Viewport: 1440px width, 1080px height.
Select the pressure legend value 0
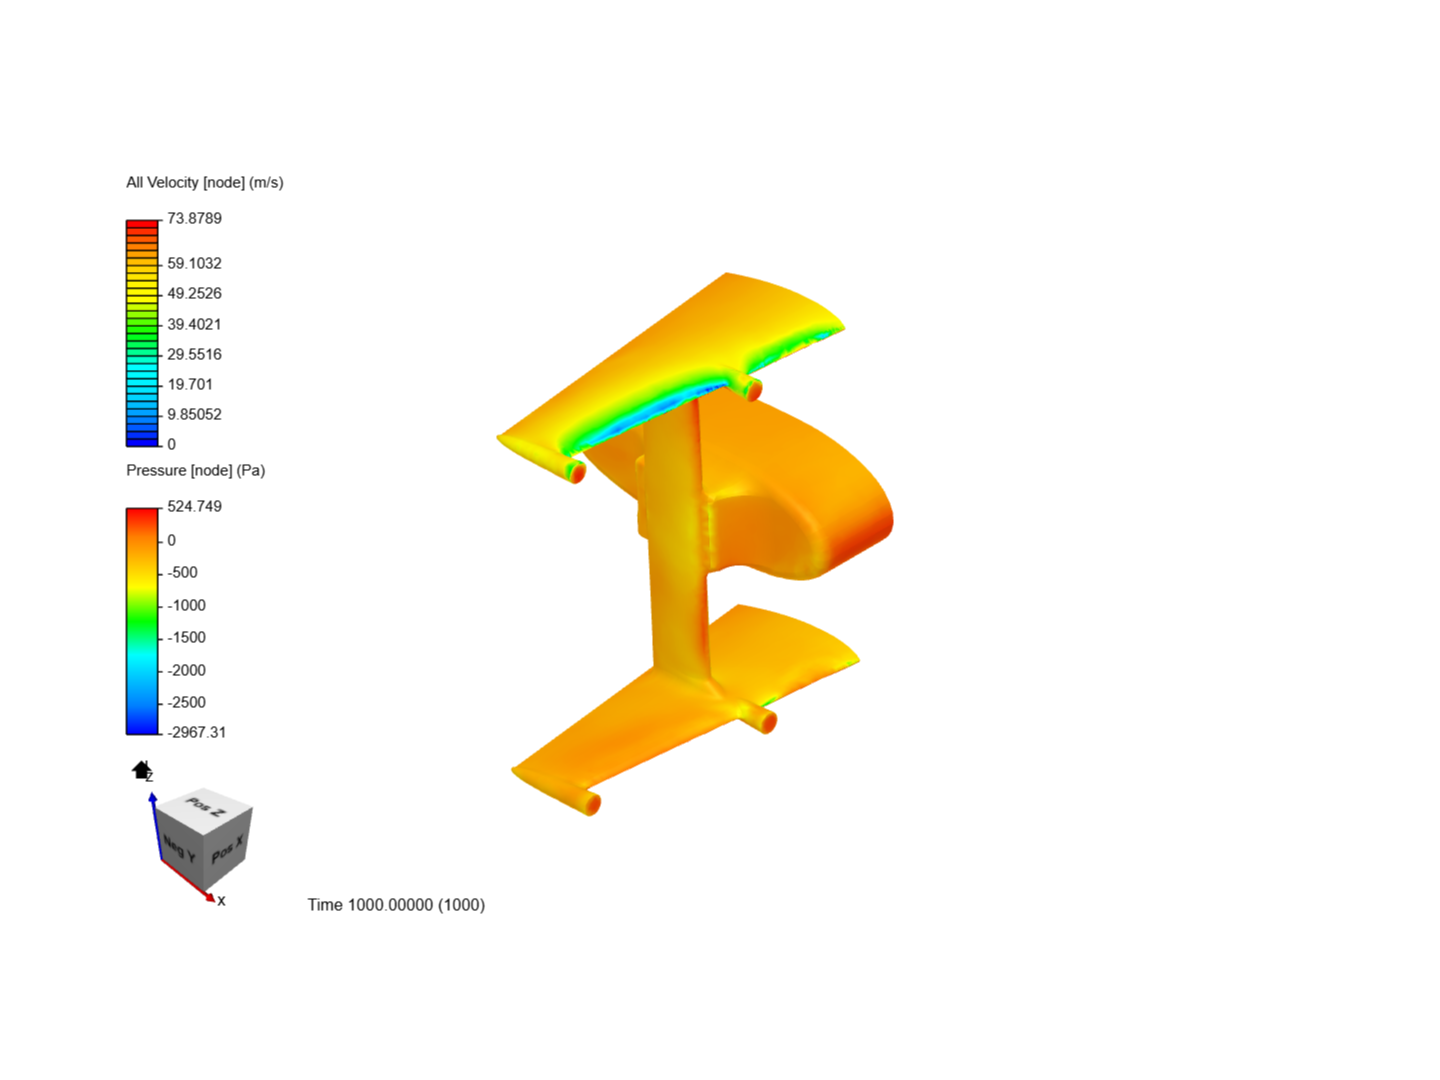point(172,540)
